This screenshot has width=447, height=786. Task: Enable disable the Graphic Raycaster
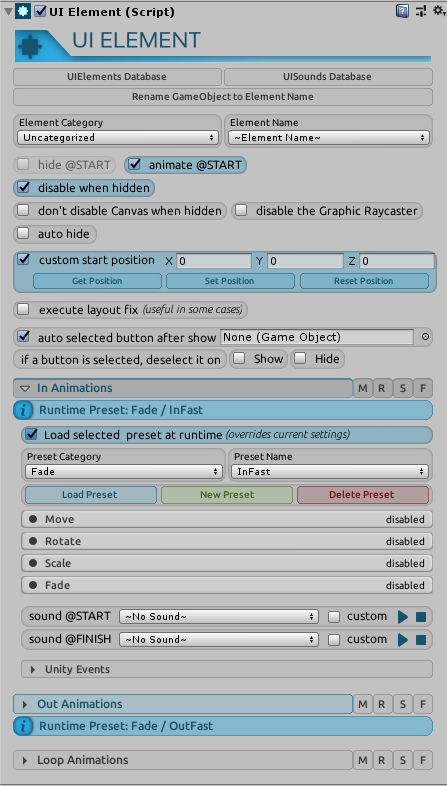241,211
